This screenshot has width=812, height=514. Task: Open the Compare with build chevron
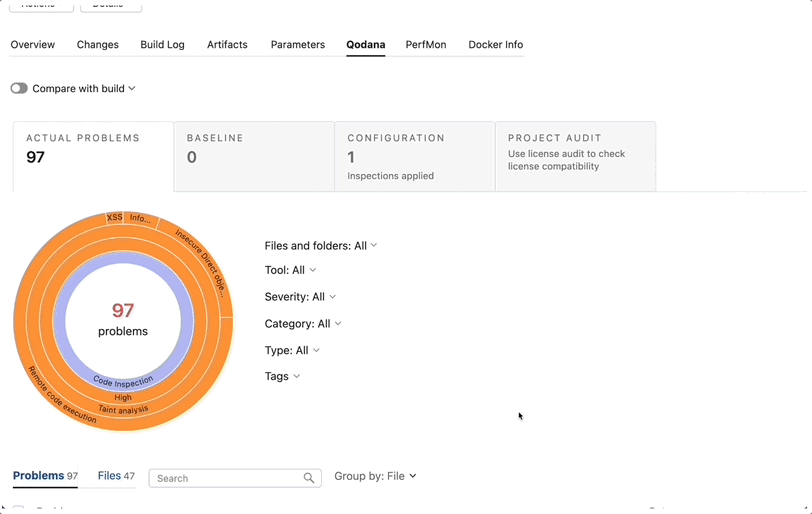[132, 89]
